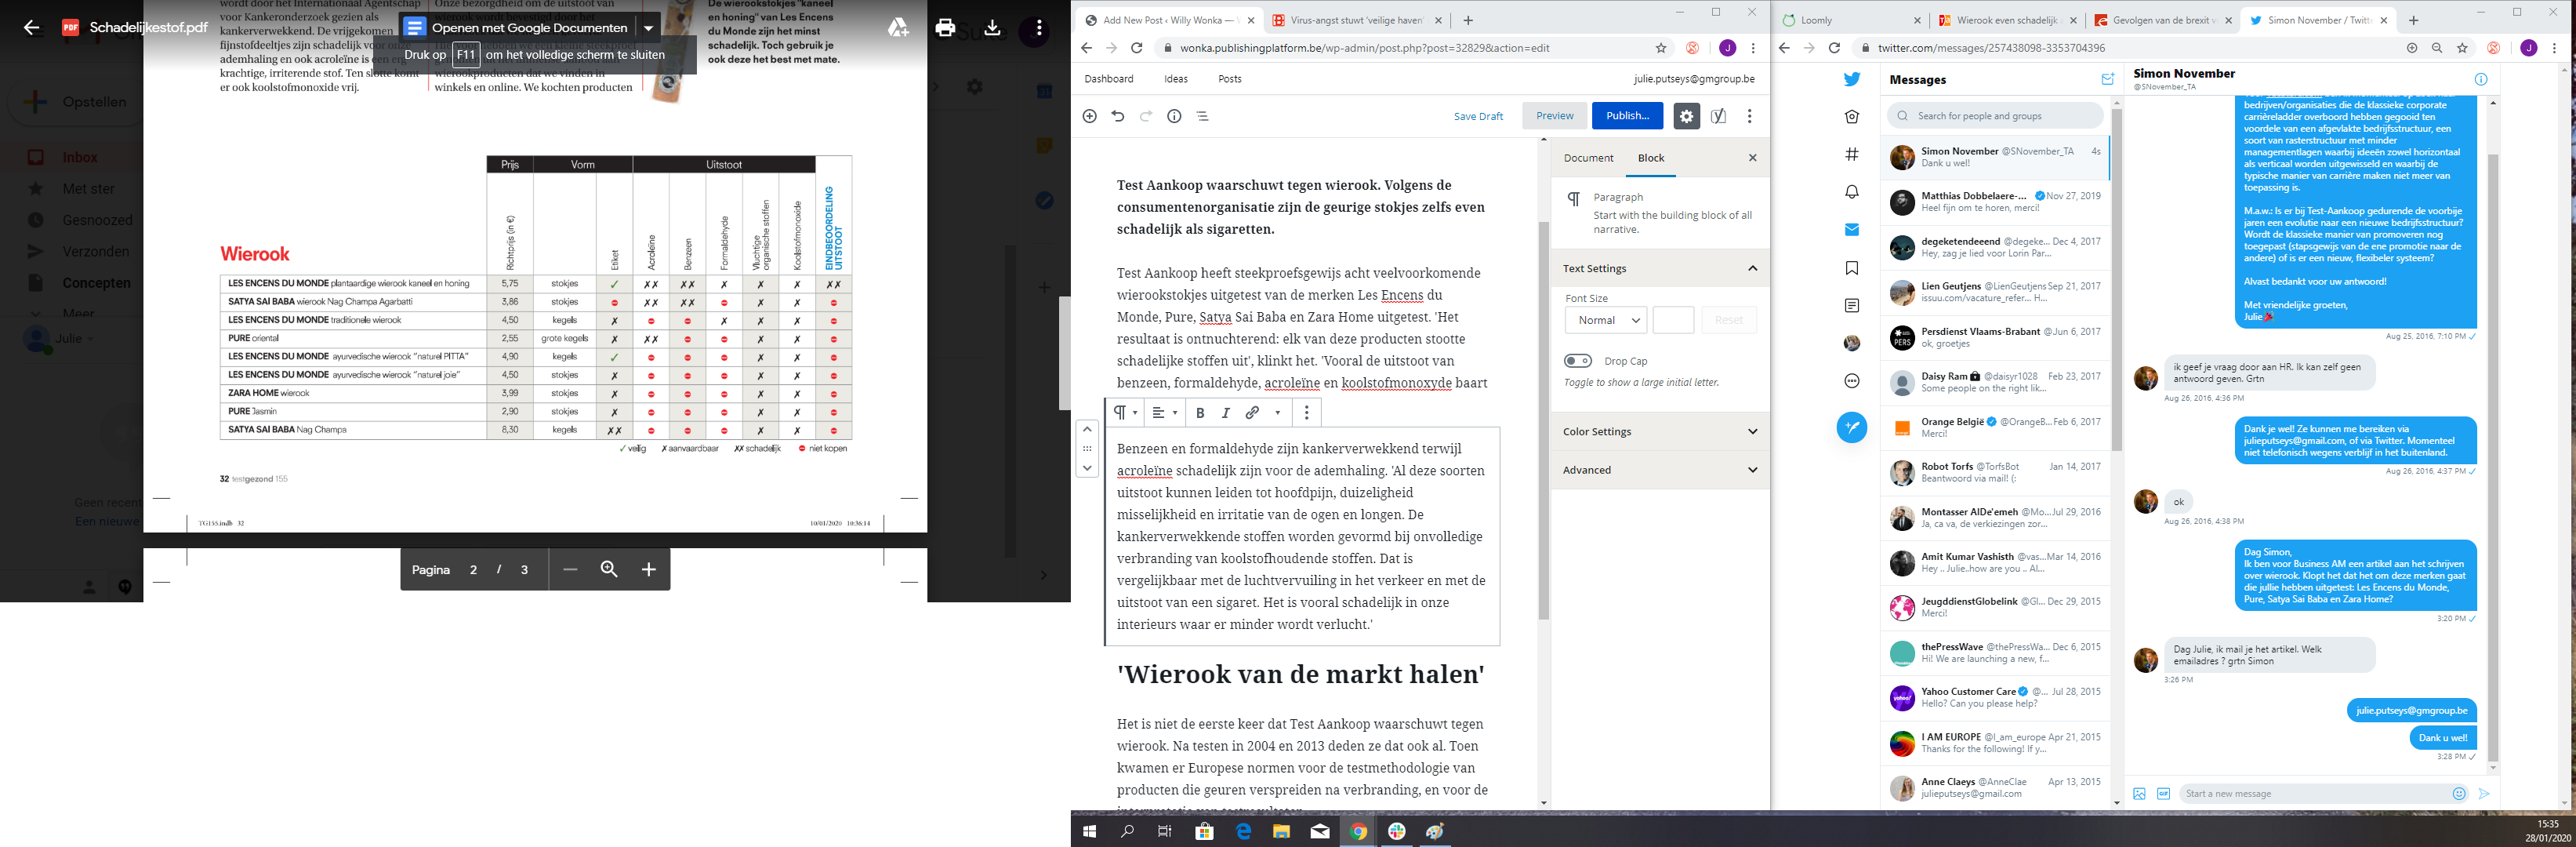Insert a link with the link icon
2576x847 pixels.
coord(1252,412)
